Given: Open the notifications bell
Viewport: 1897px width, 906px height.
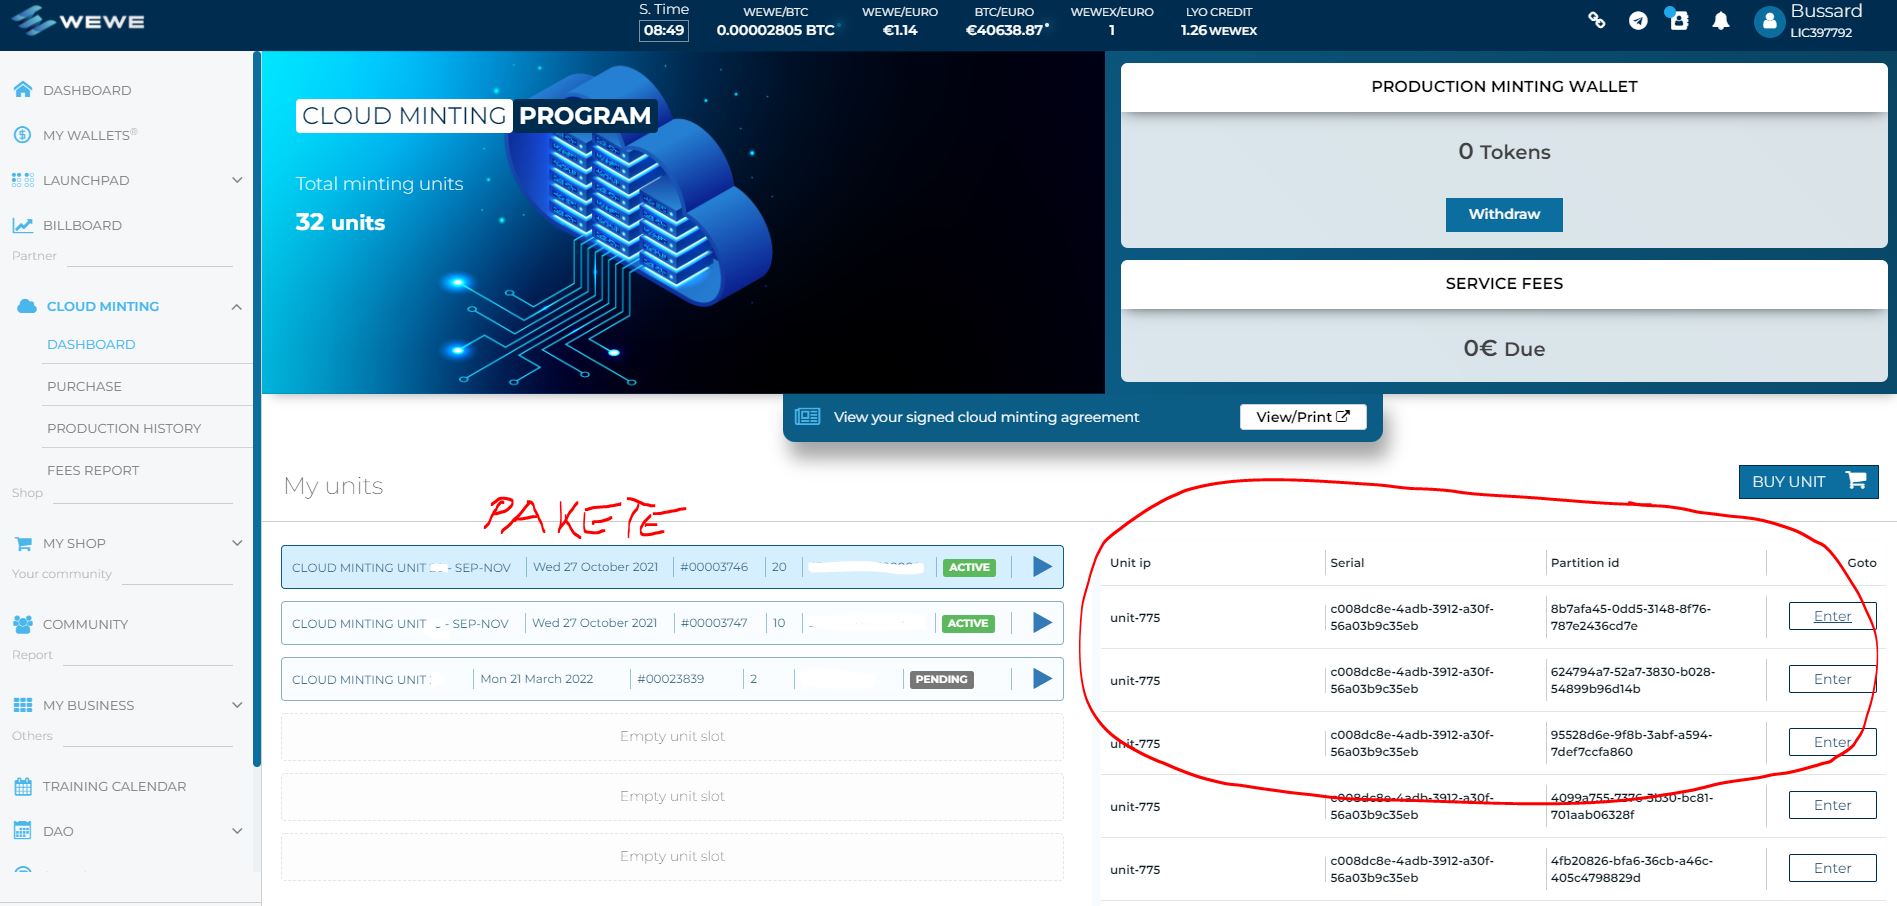Looking at the screenshot, I should pyautogui.click(x=1721, y=21).
